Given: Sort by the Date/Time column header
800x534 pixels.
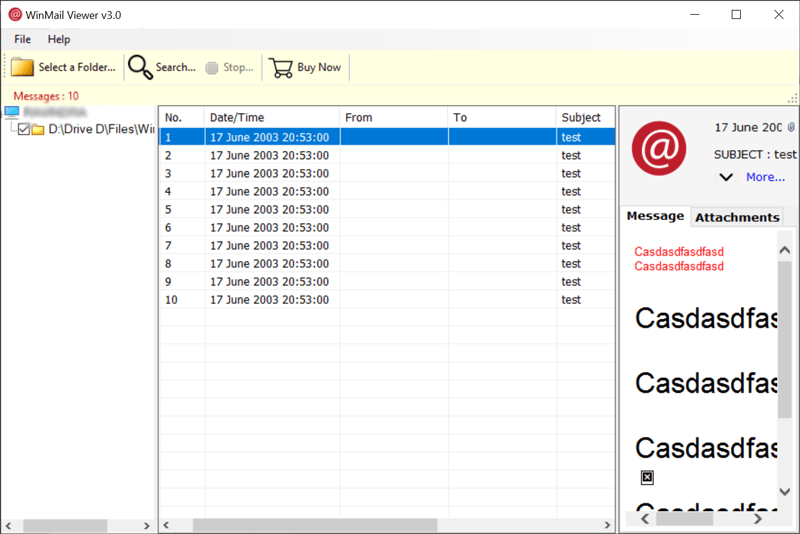Looking at the screenshot, I should click(x=272, y=117).
